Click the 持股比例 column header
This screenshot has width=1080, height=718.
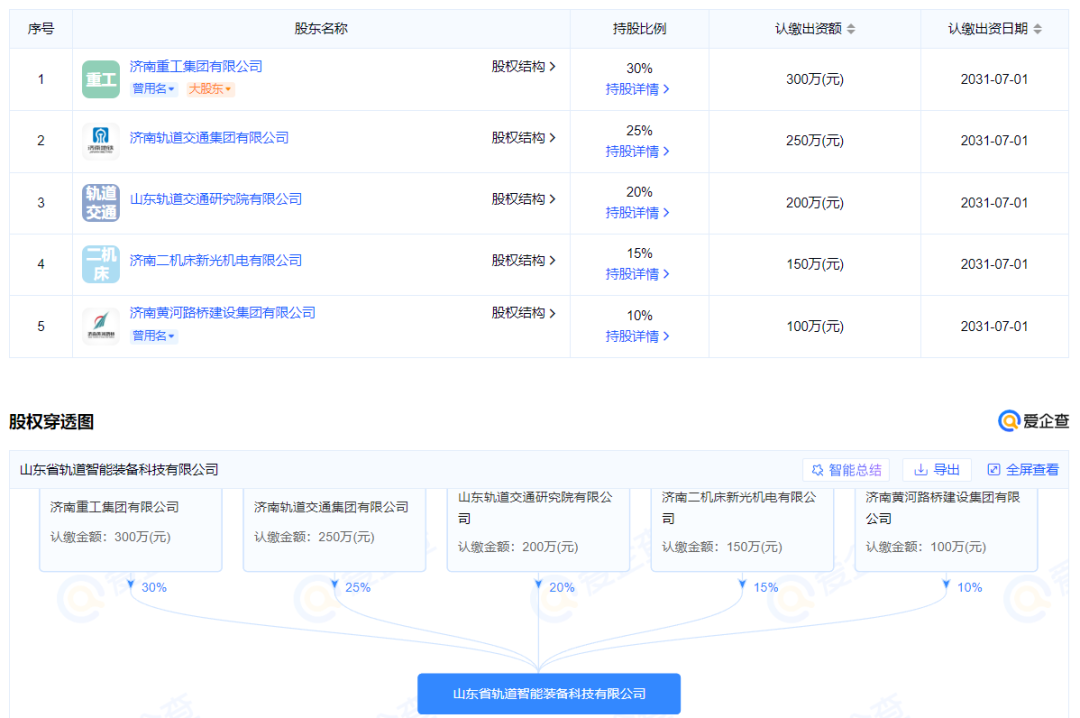[639, 28]
